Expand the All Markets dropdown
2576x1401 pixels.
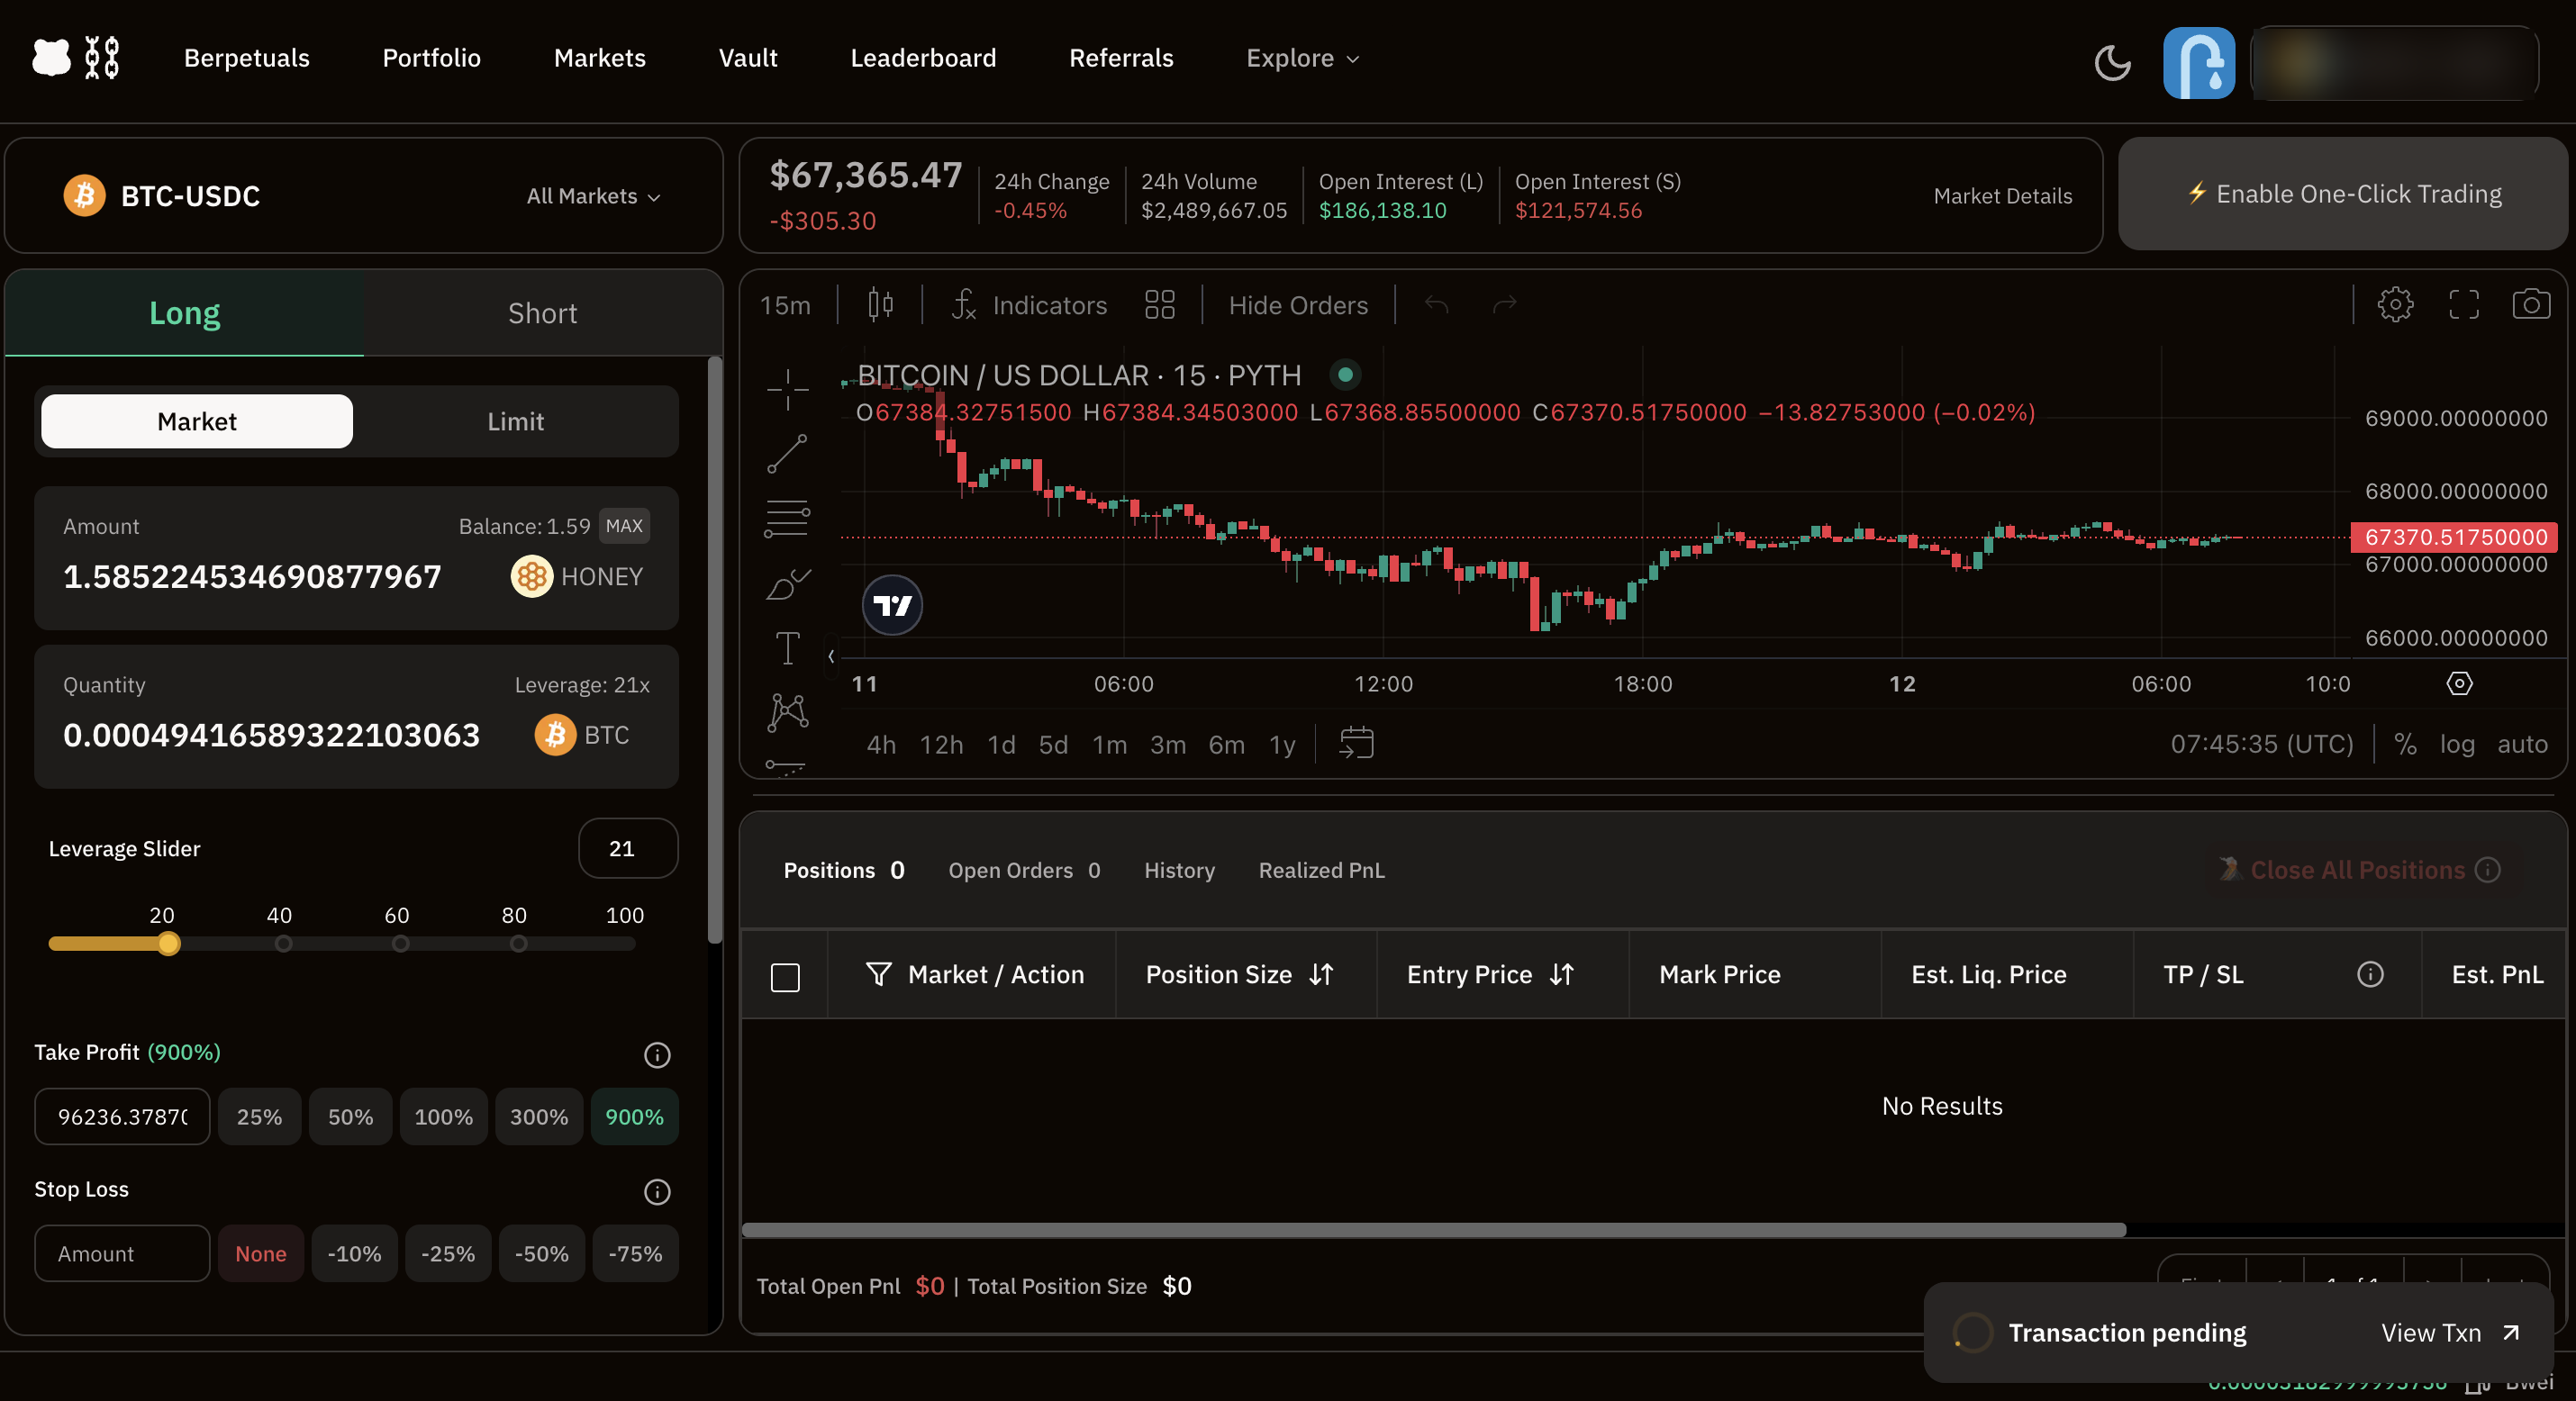click(x=593, y=196)
